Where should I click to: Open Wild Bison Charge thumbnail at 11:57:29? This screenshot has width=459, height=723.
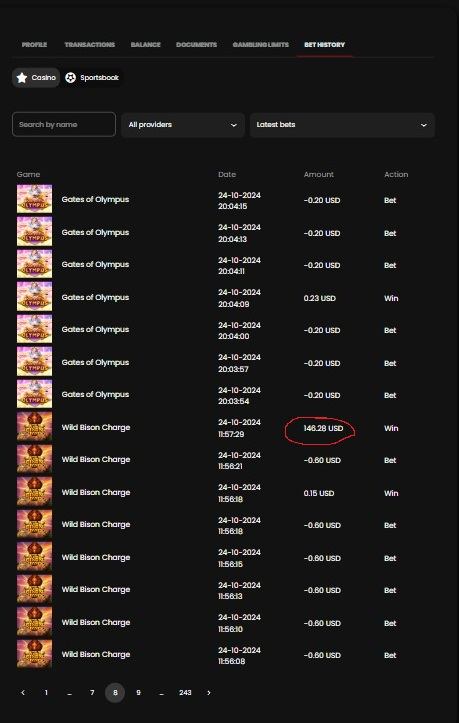pyautogui.click(x=35, y=427)
